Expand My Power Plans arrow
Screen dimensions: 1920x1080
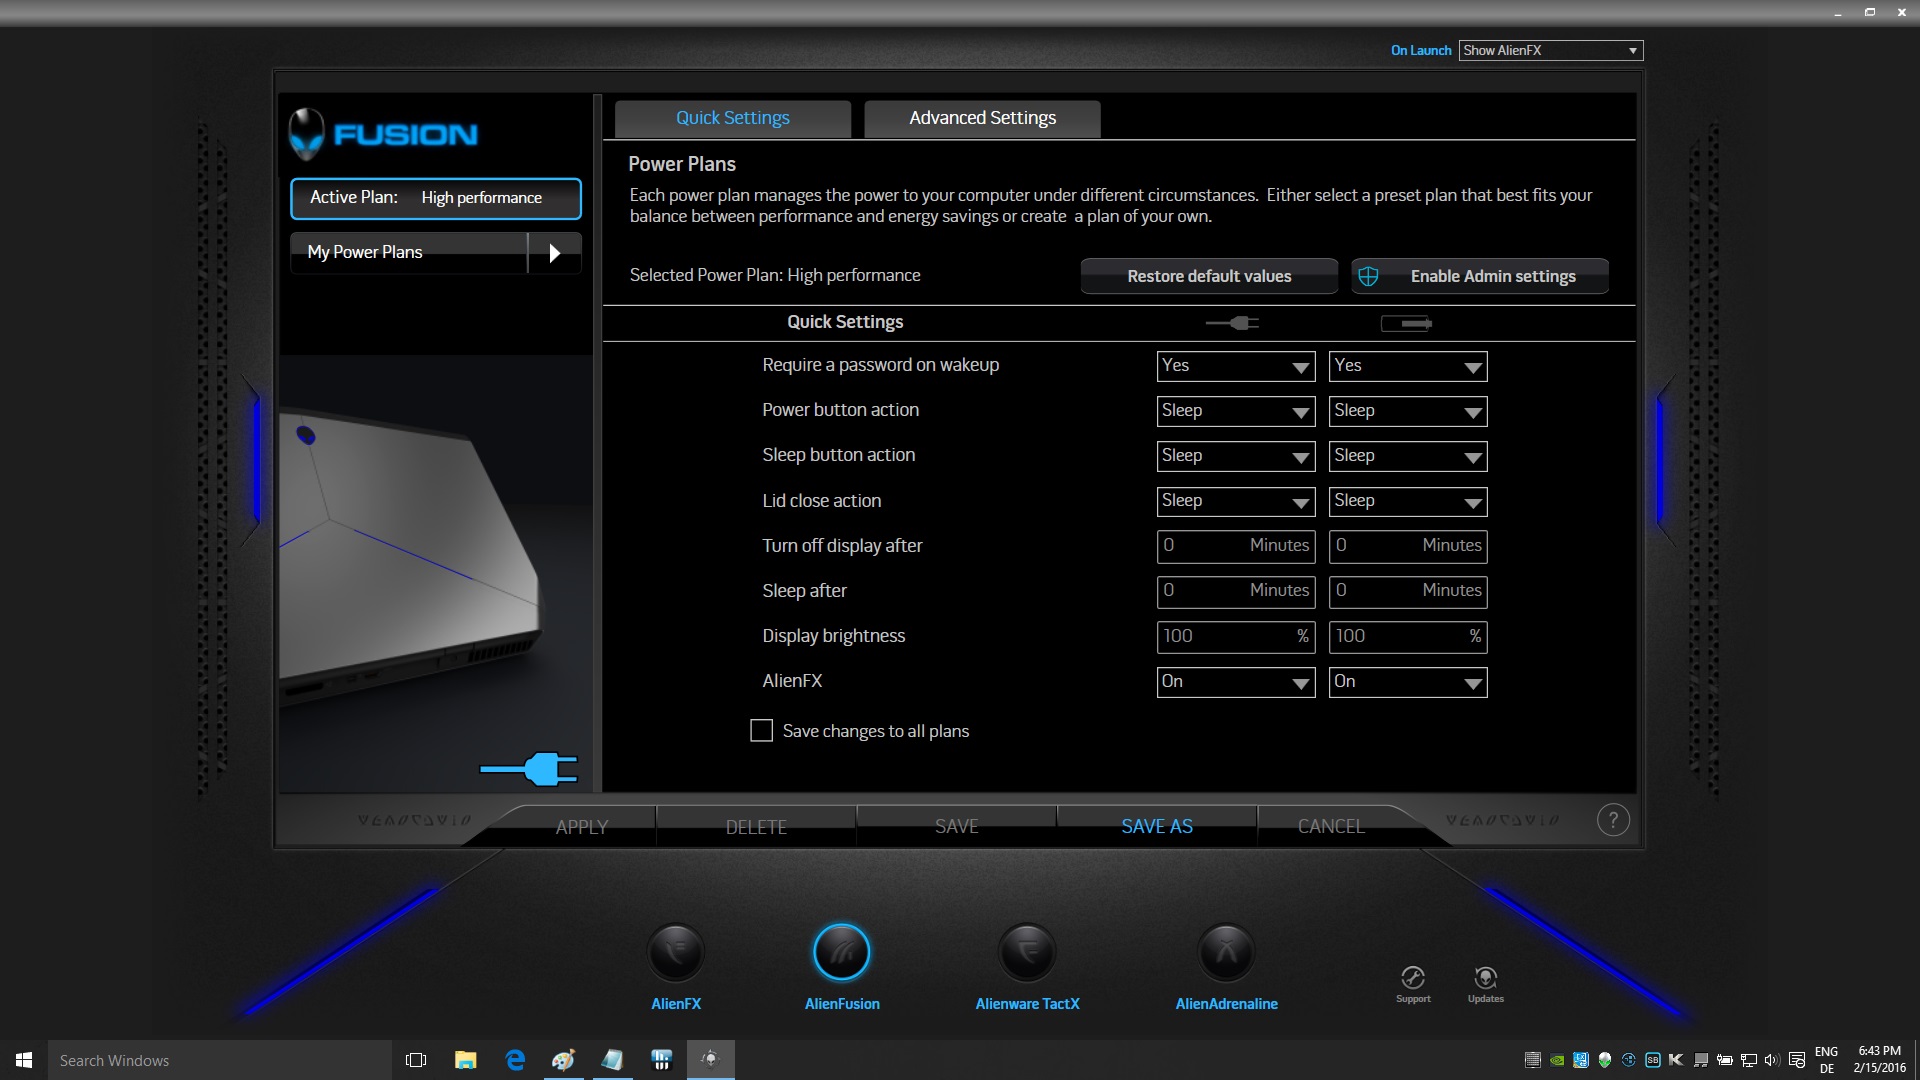pos(555,253)
